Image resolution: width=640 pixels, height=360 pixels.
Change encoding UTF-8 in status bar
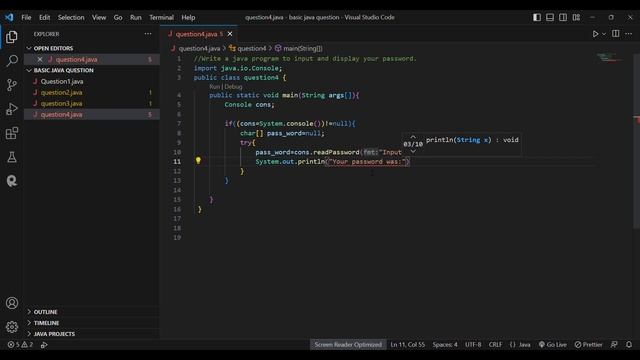point(473,345)
